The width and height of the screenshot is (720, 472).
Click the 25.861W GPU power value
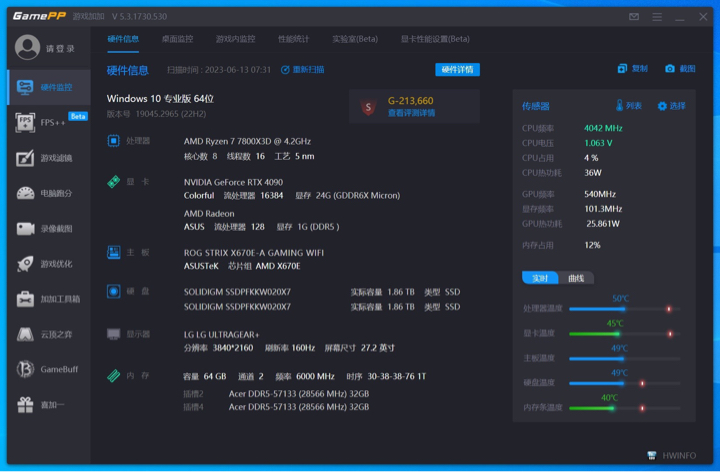click(x=602, y=224)
